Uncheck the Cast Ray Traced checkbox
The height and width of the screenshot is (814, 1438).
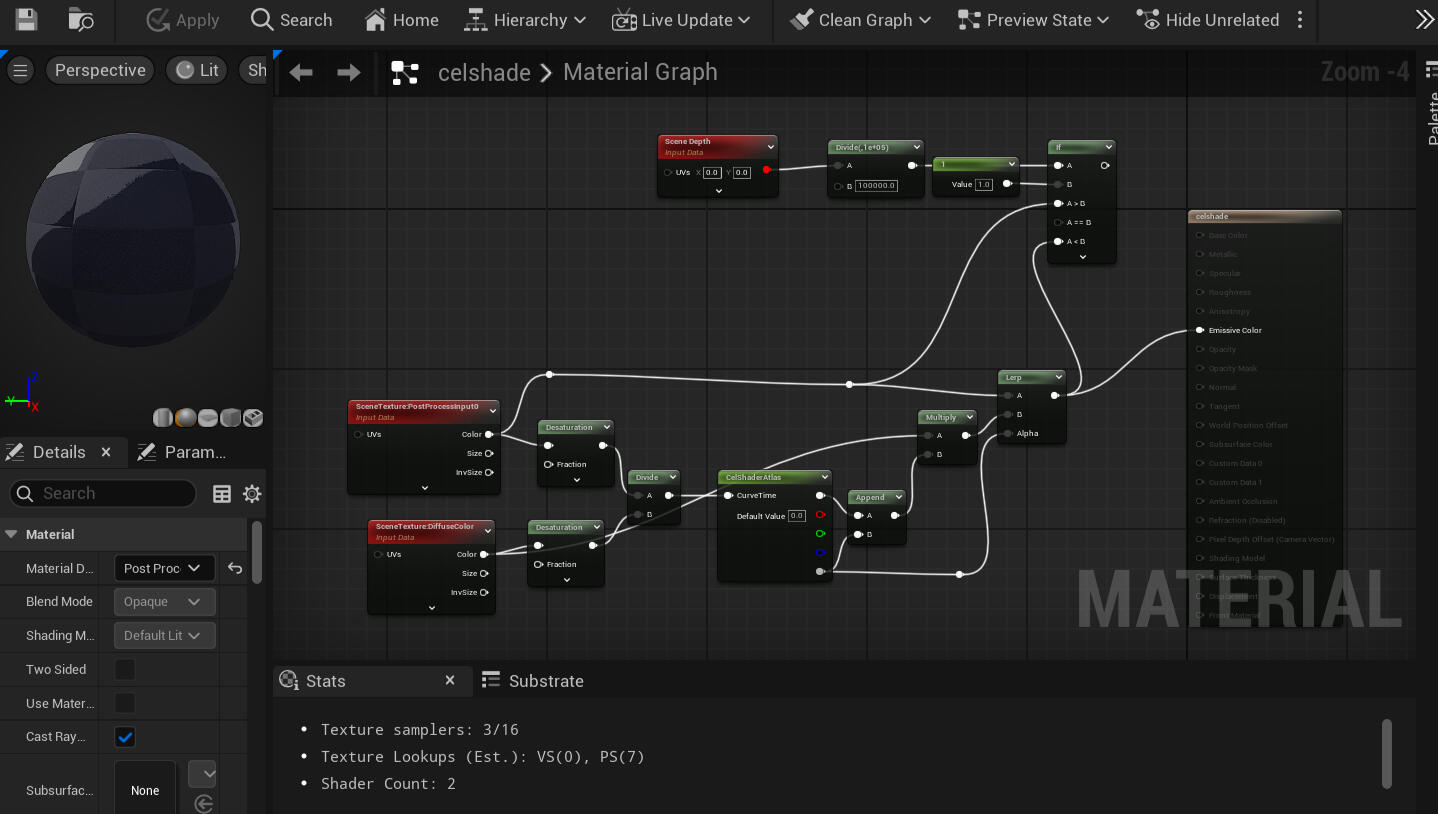[x=125, y=737]
